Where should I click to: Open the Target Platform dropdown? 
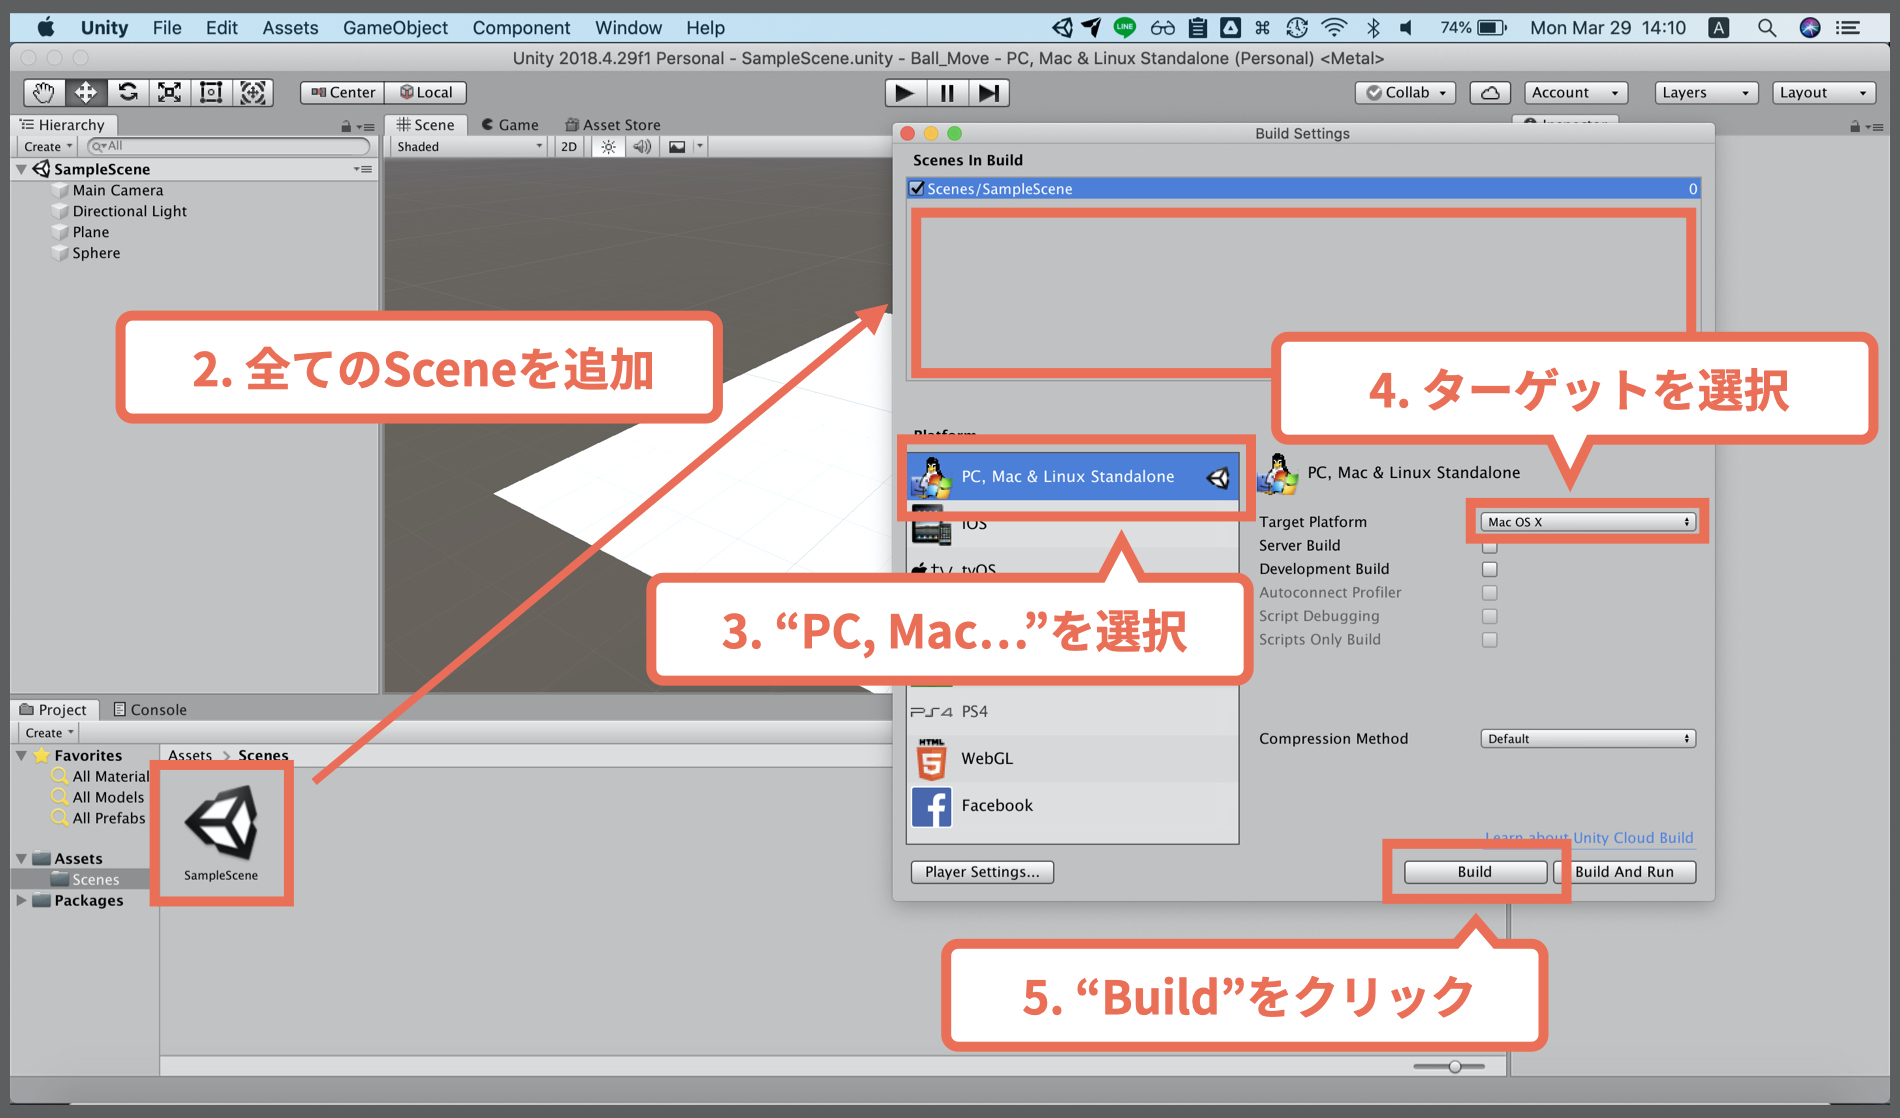pyautogui.click(x=1586, y=521)
